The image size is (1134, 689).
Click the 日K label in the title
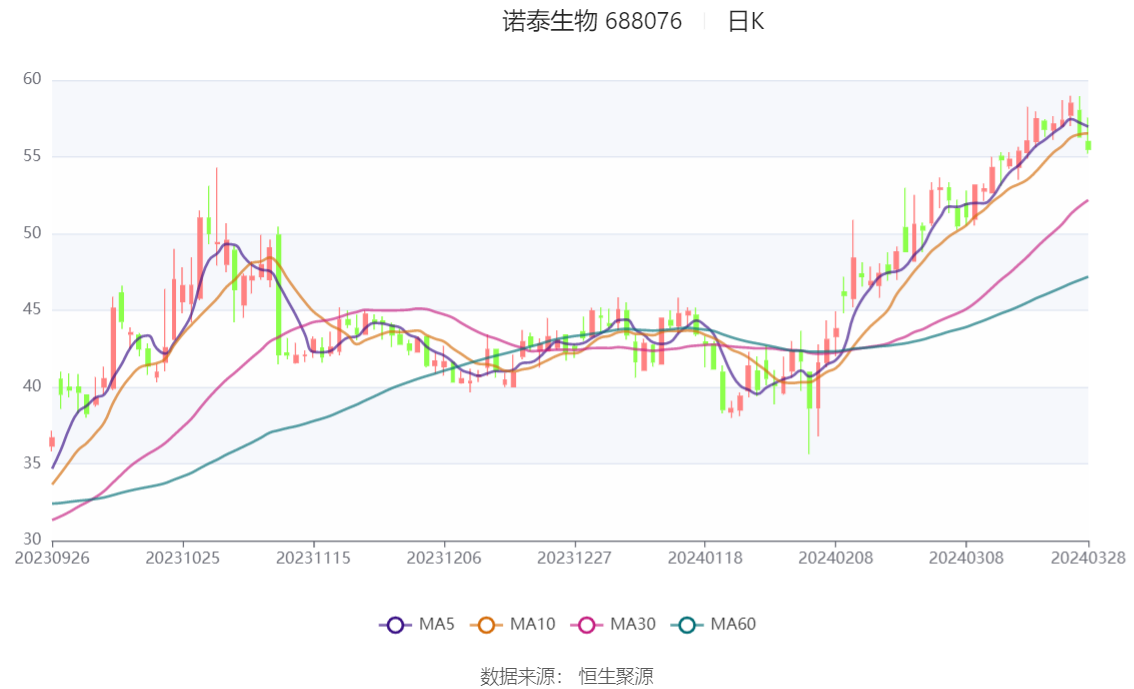[x=746, y=21]
